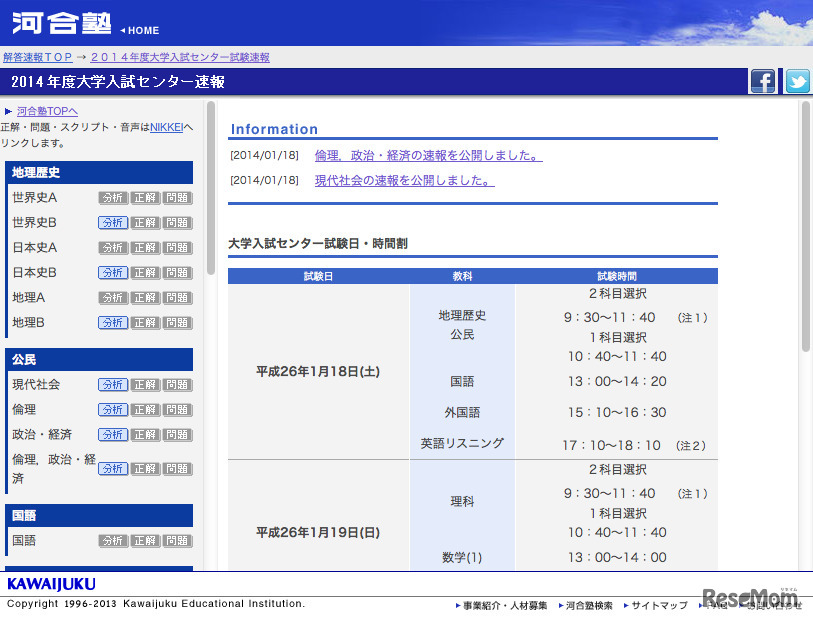Open the 河合塾TOPへ link

pyautogui.click(x=48, y=110)
